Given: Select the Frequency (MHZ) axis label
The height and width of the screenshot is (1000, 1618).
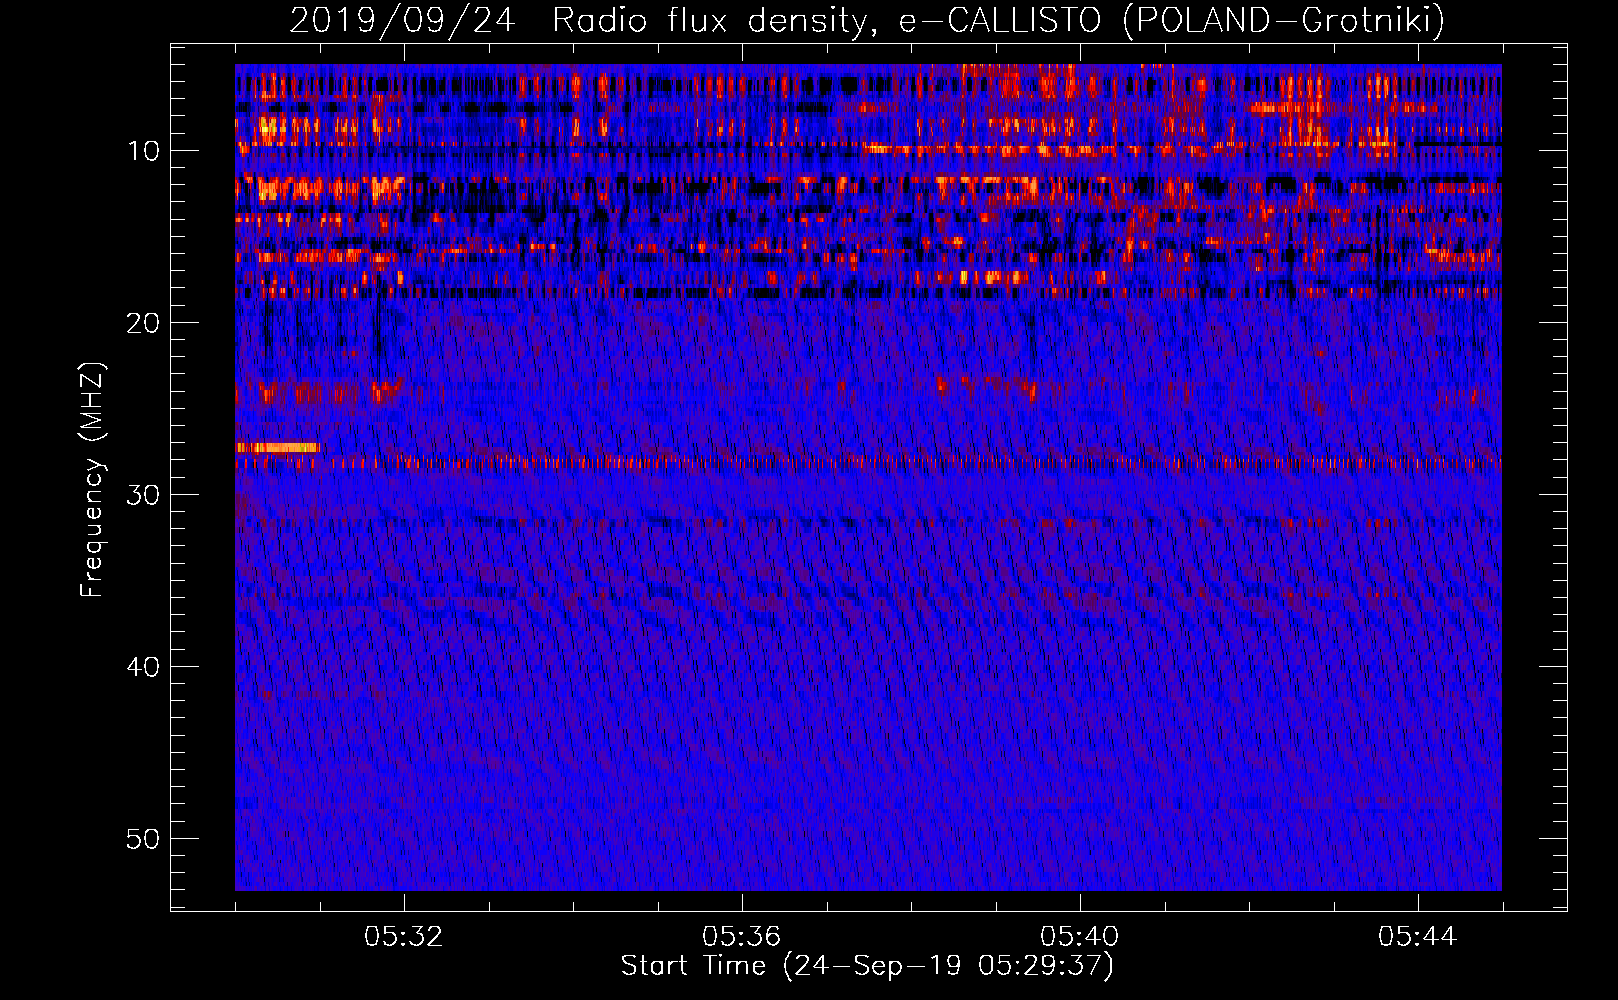Looking at the screenshot, I should coord(92,480).
